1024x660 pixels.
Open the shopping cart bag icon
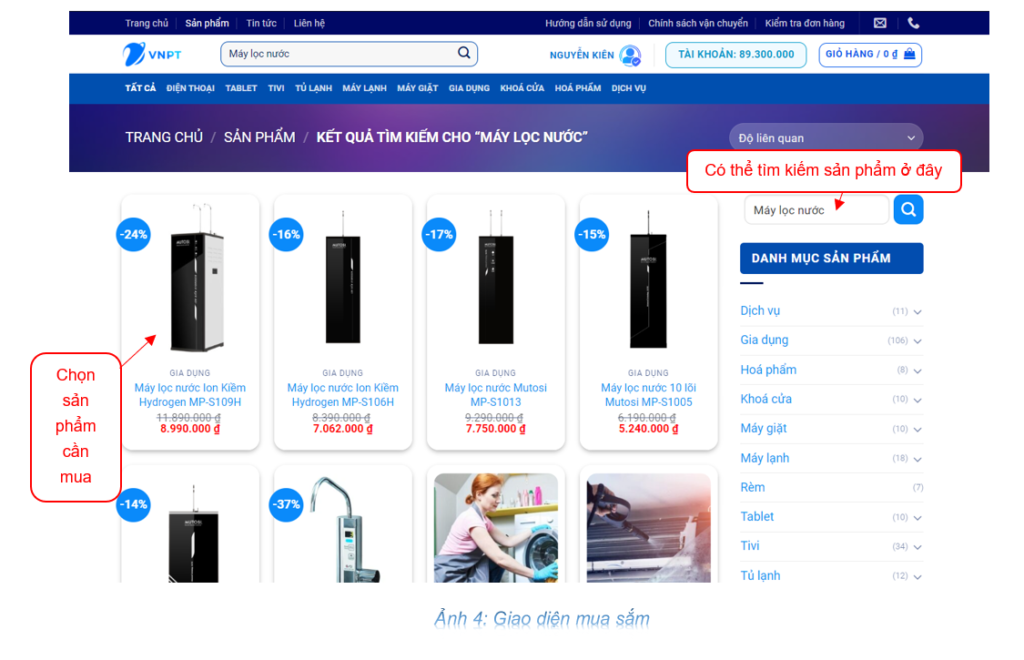[x=909, y=54]
